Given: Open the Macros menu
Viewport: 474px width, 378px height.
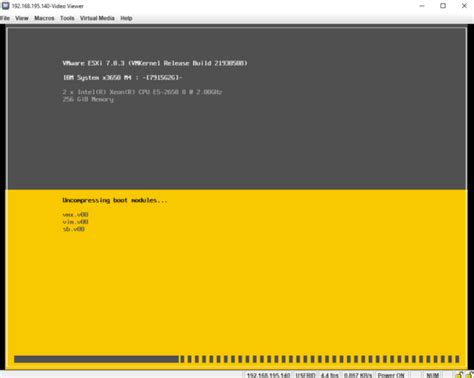Looking at the screenshot, I should 44,18.
